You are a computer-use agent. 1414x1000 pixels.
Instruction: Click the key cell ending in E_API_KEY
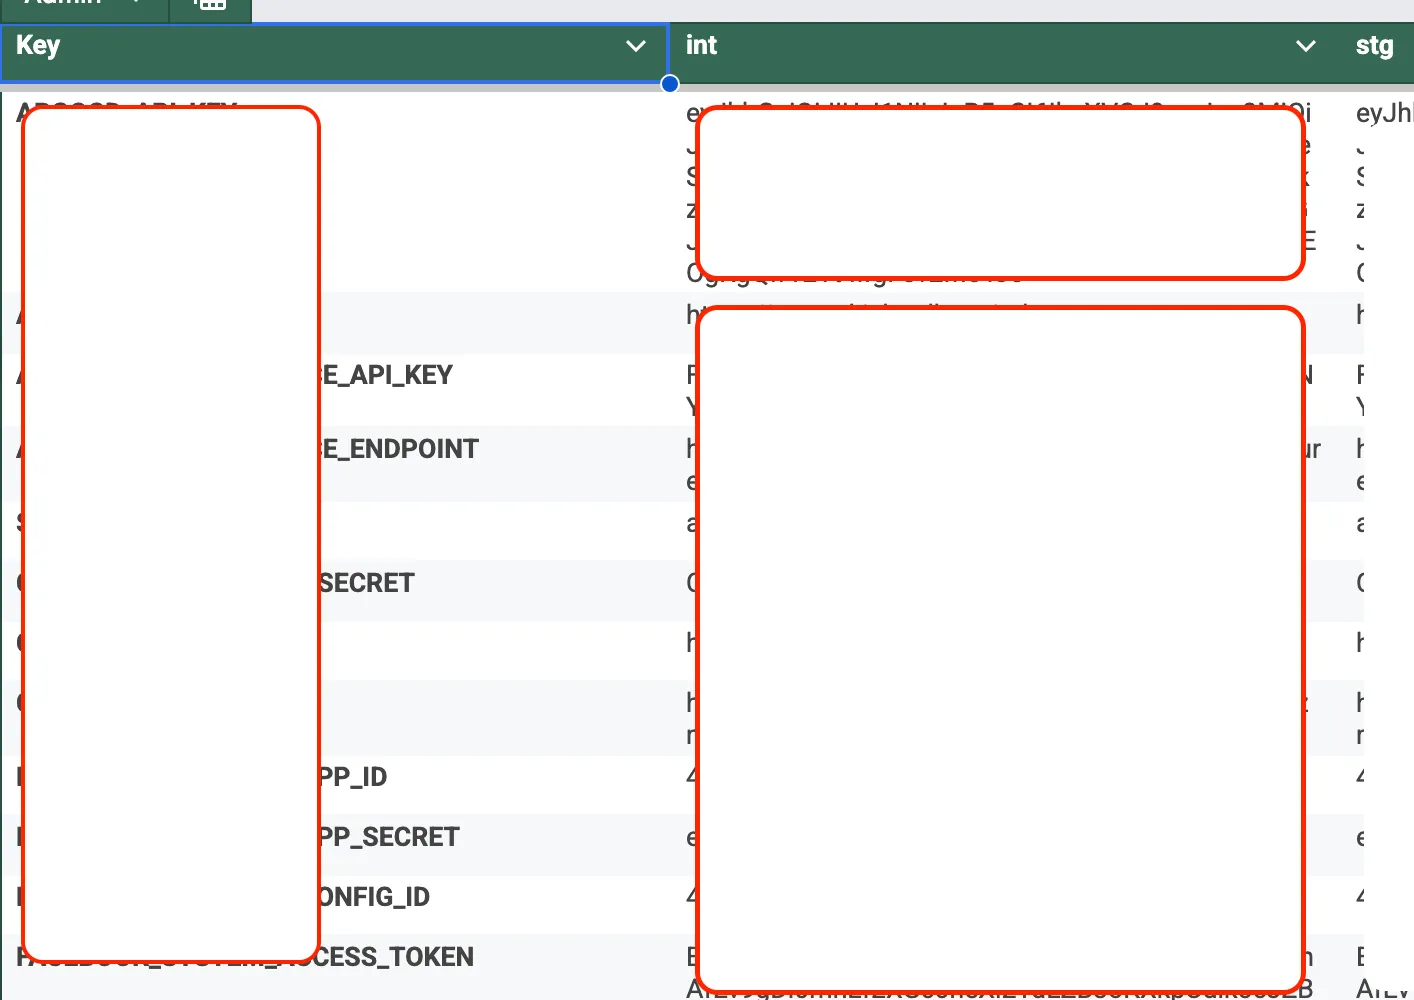(388, 376)
